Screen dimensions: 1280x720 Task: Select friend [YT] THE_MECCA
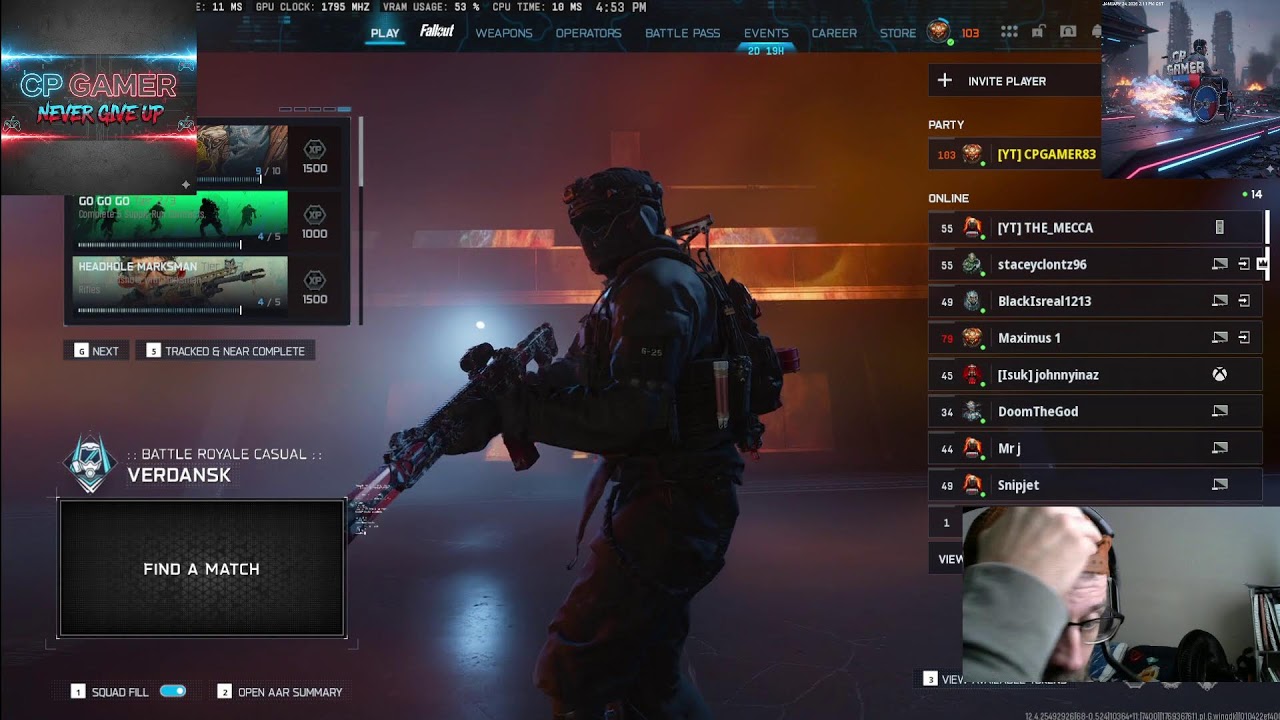1095,228
